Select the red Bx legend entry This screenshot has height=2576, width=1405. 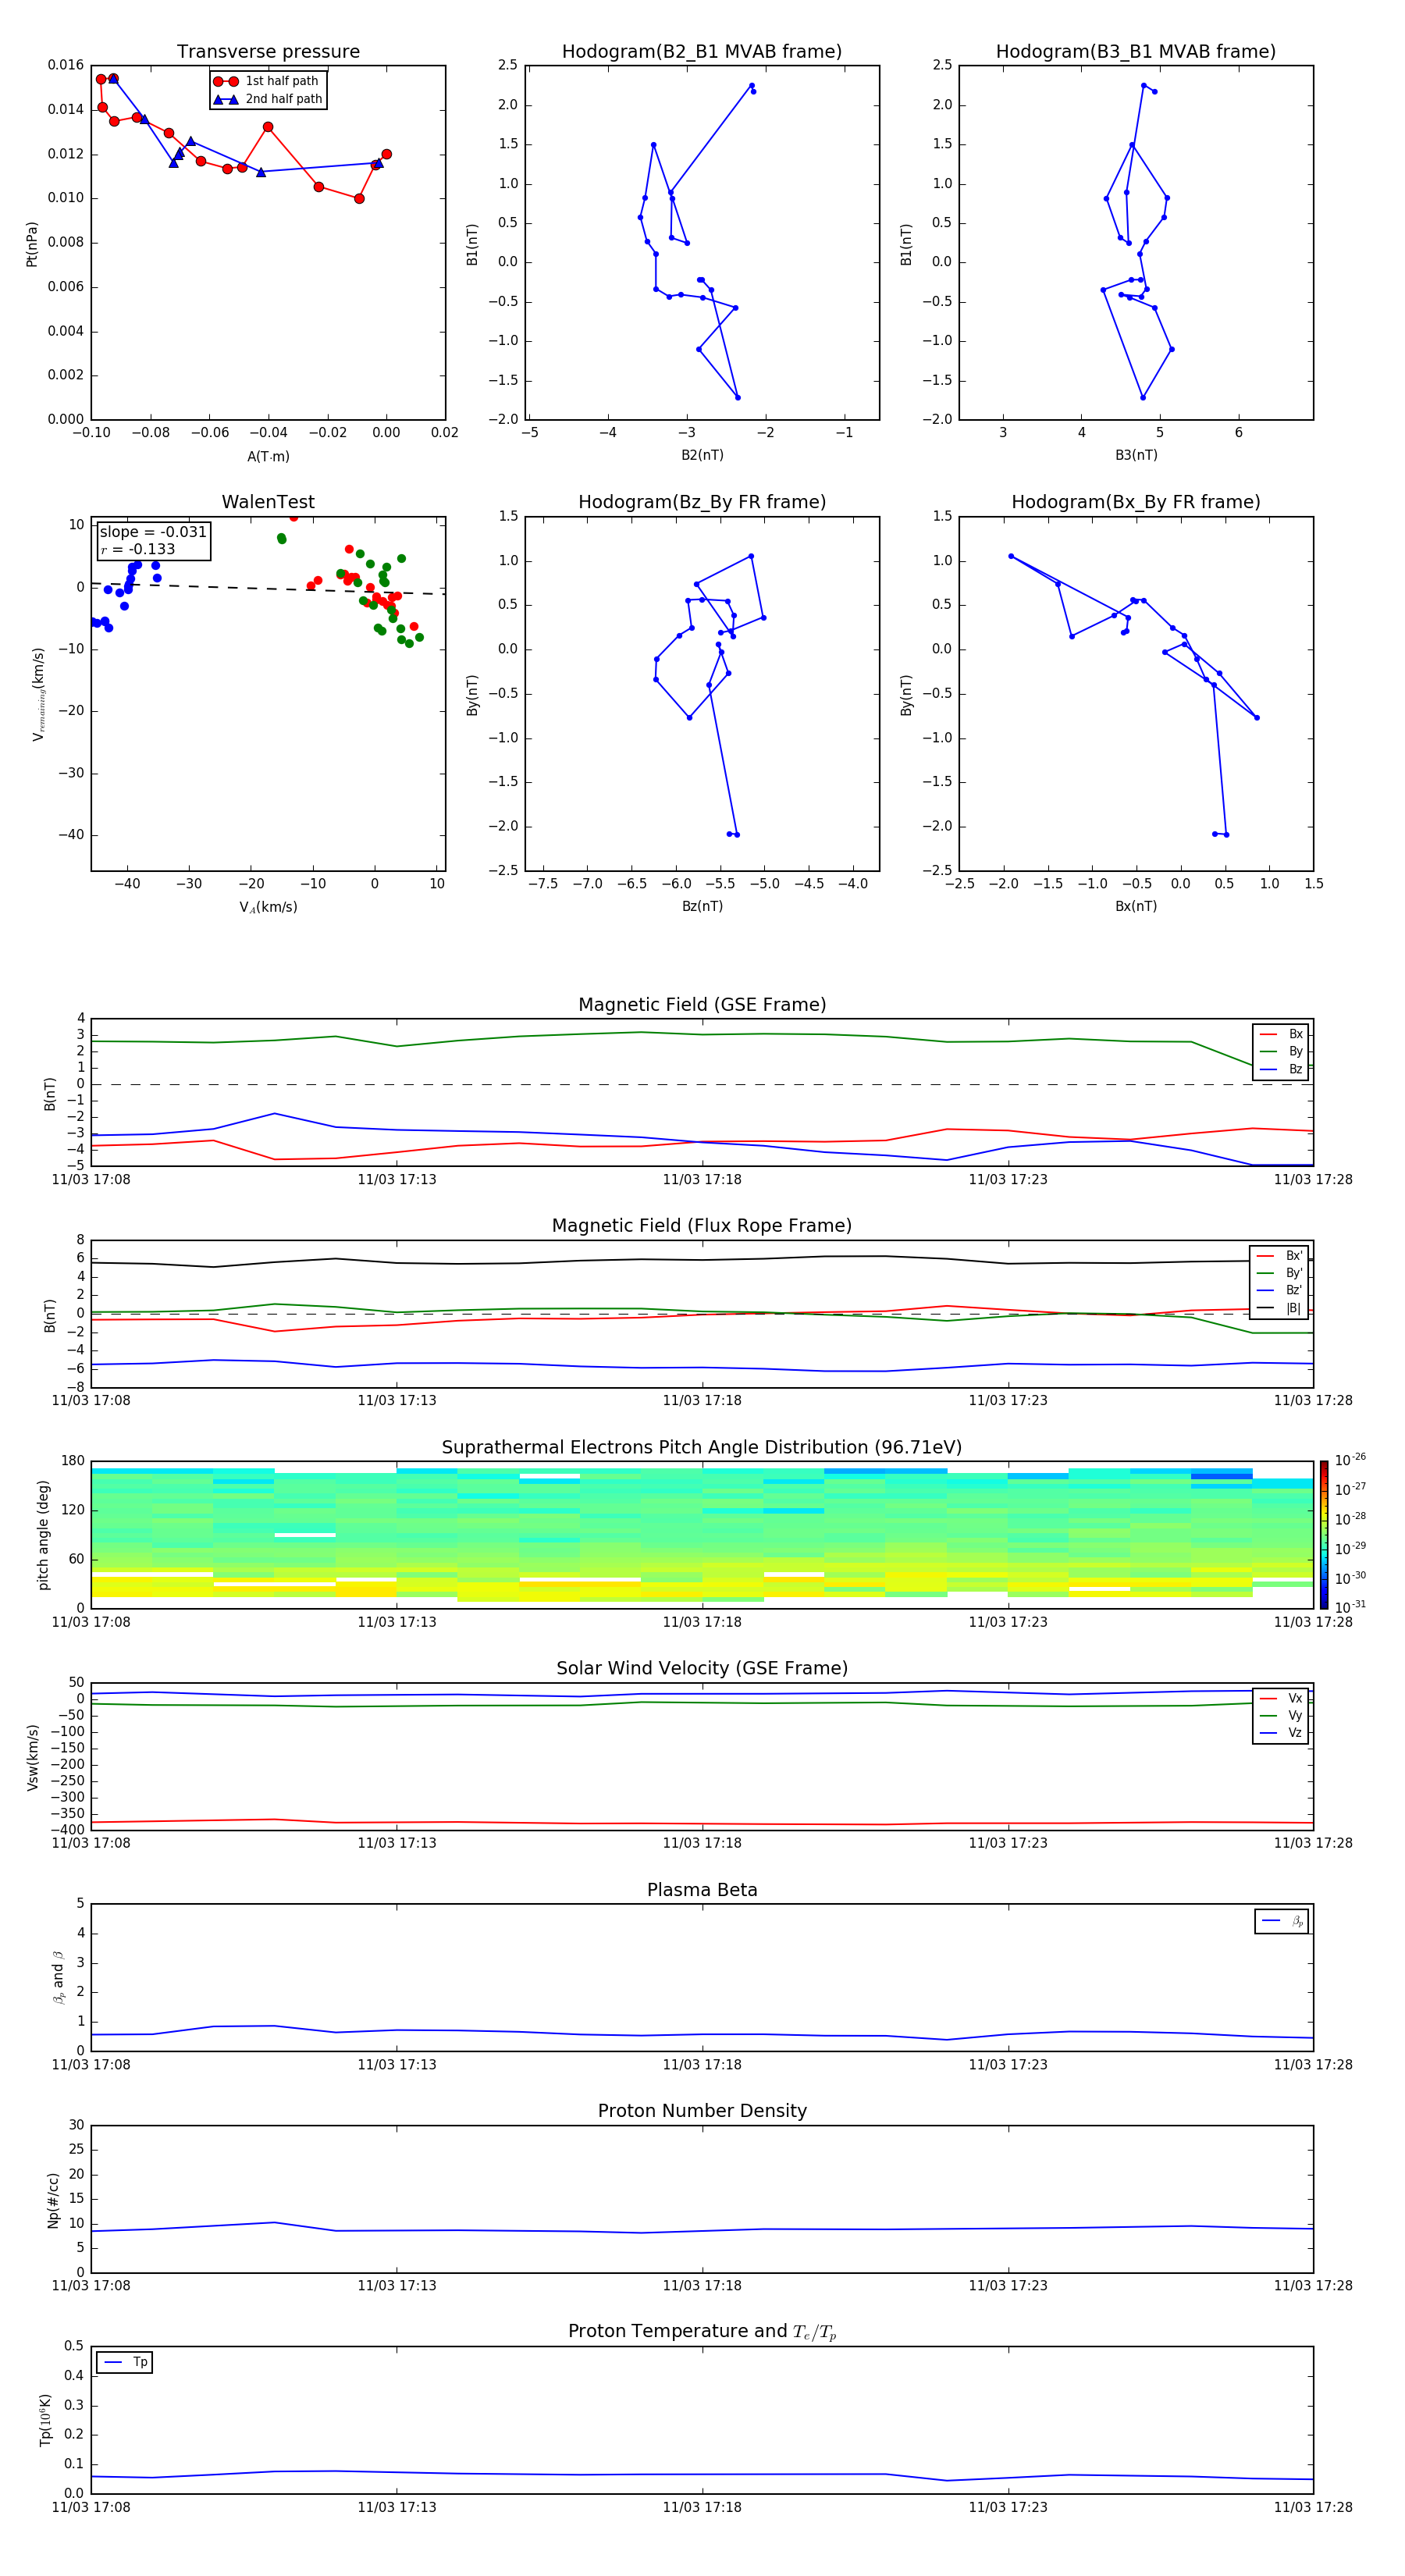(x=1281, y=1034)
